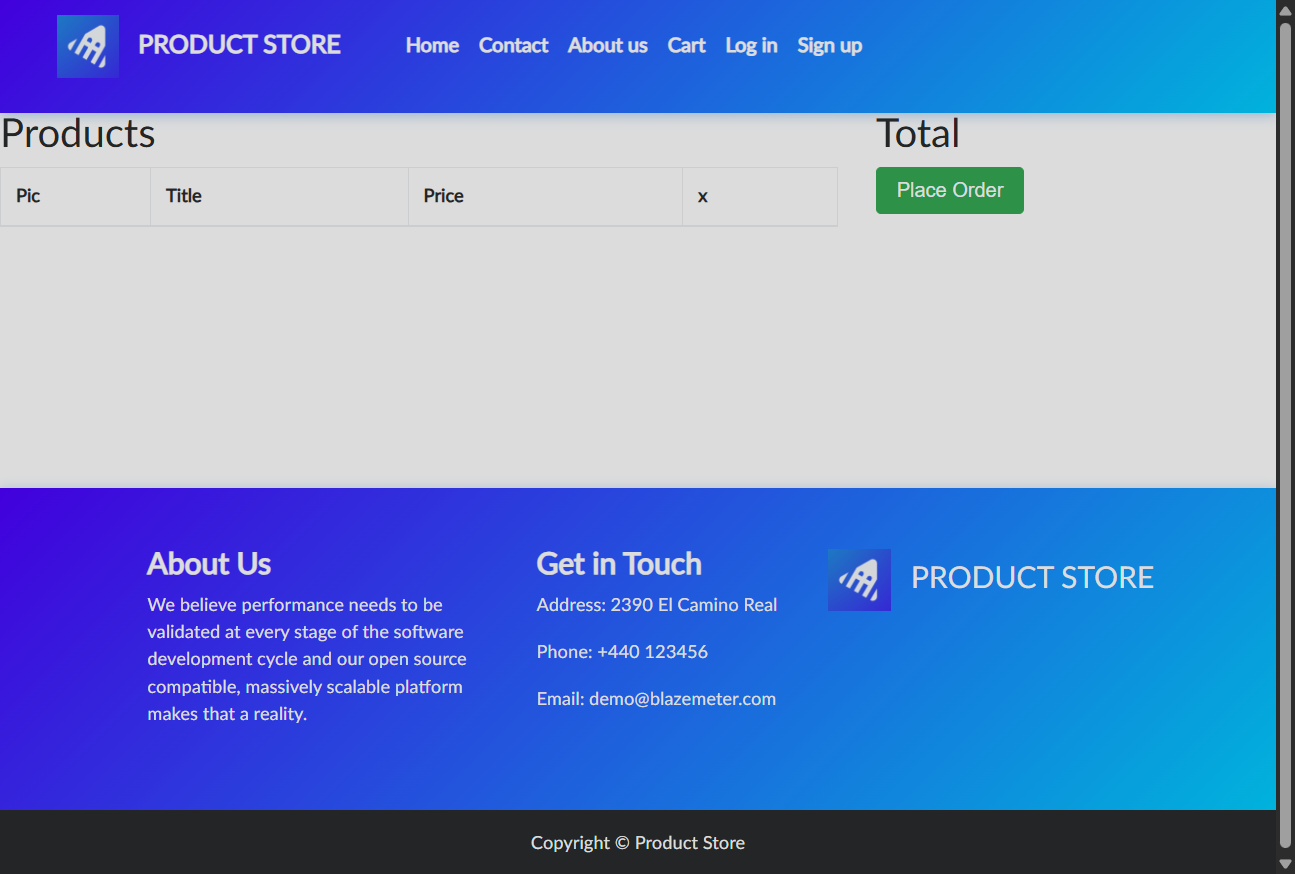Click the demo@blazemeter.com email text
Screen dimensions: 1295x874
tap(682, 699)
